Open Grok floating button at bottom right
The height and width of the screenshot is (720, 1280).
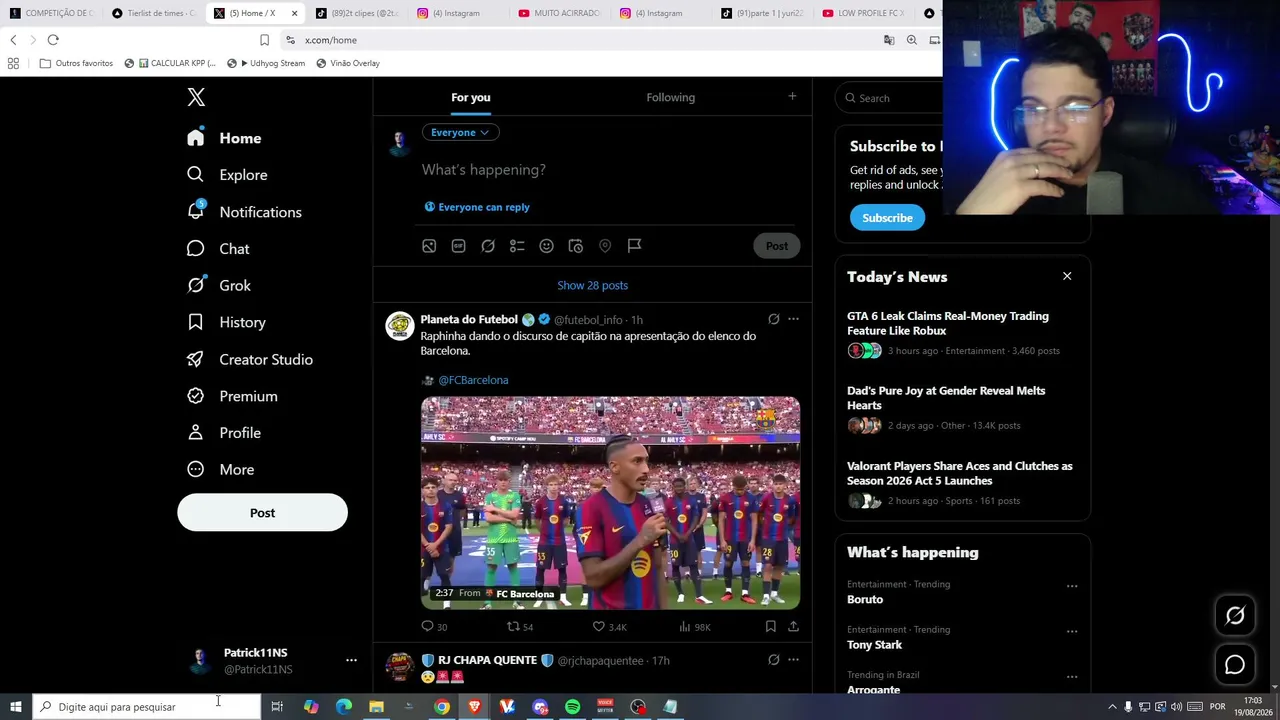coord(1235,616)
